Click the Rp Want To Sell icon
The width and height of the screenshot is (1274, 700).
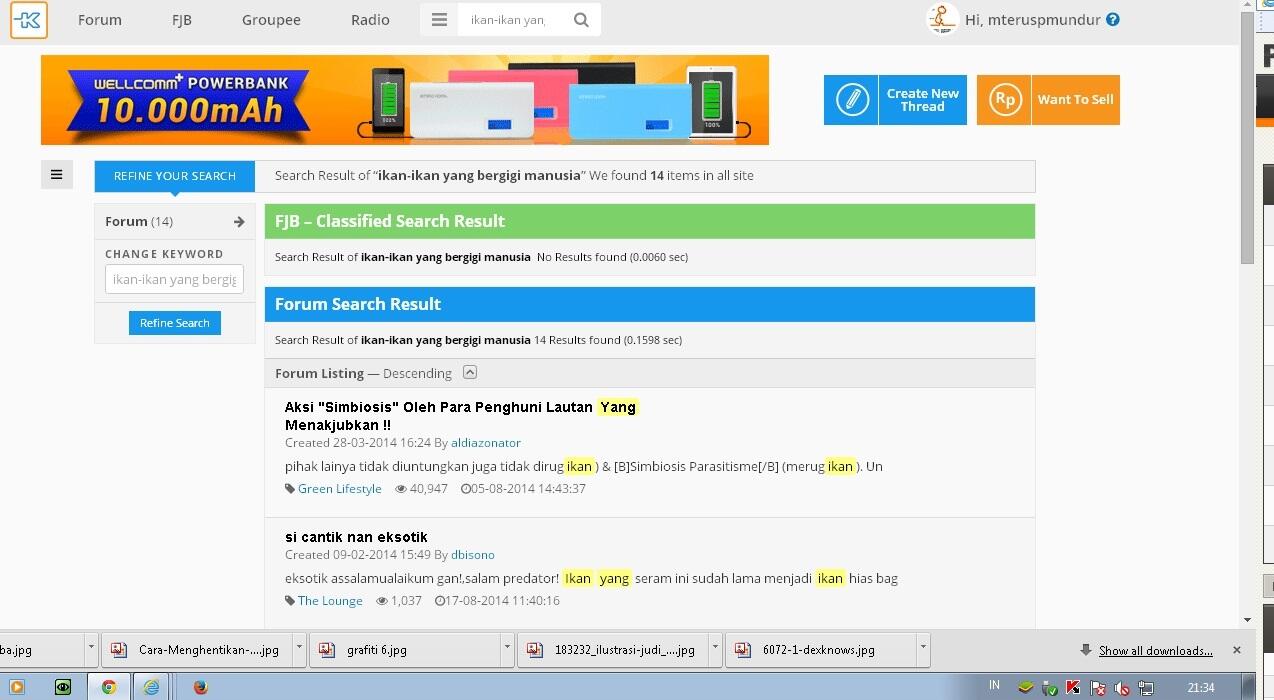click(1004, 100)
